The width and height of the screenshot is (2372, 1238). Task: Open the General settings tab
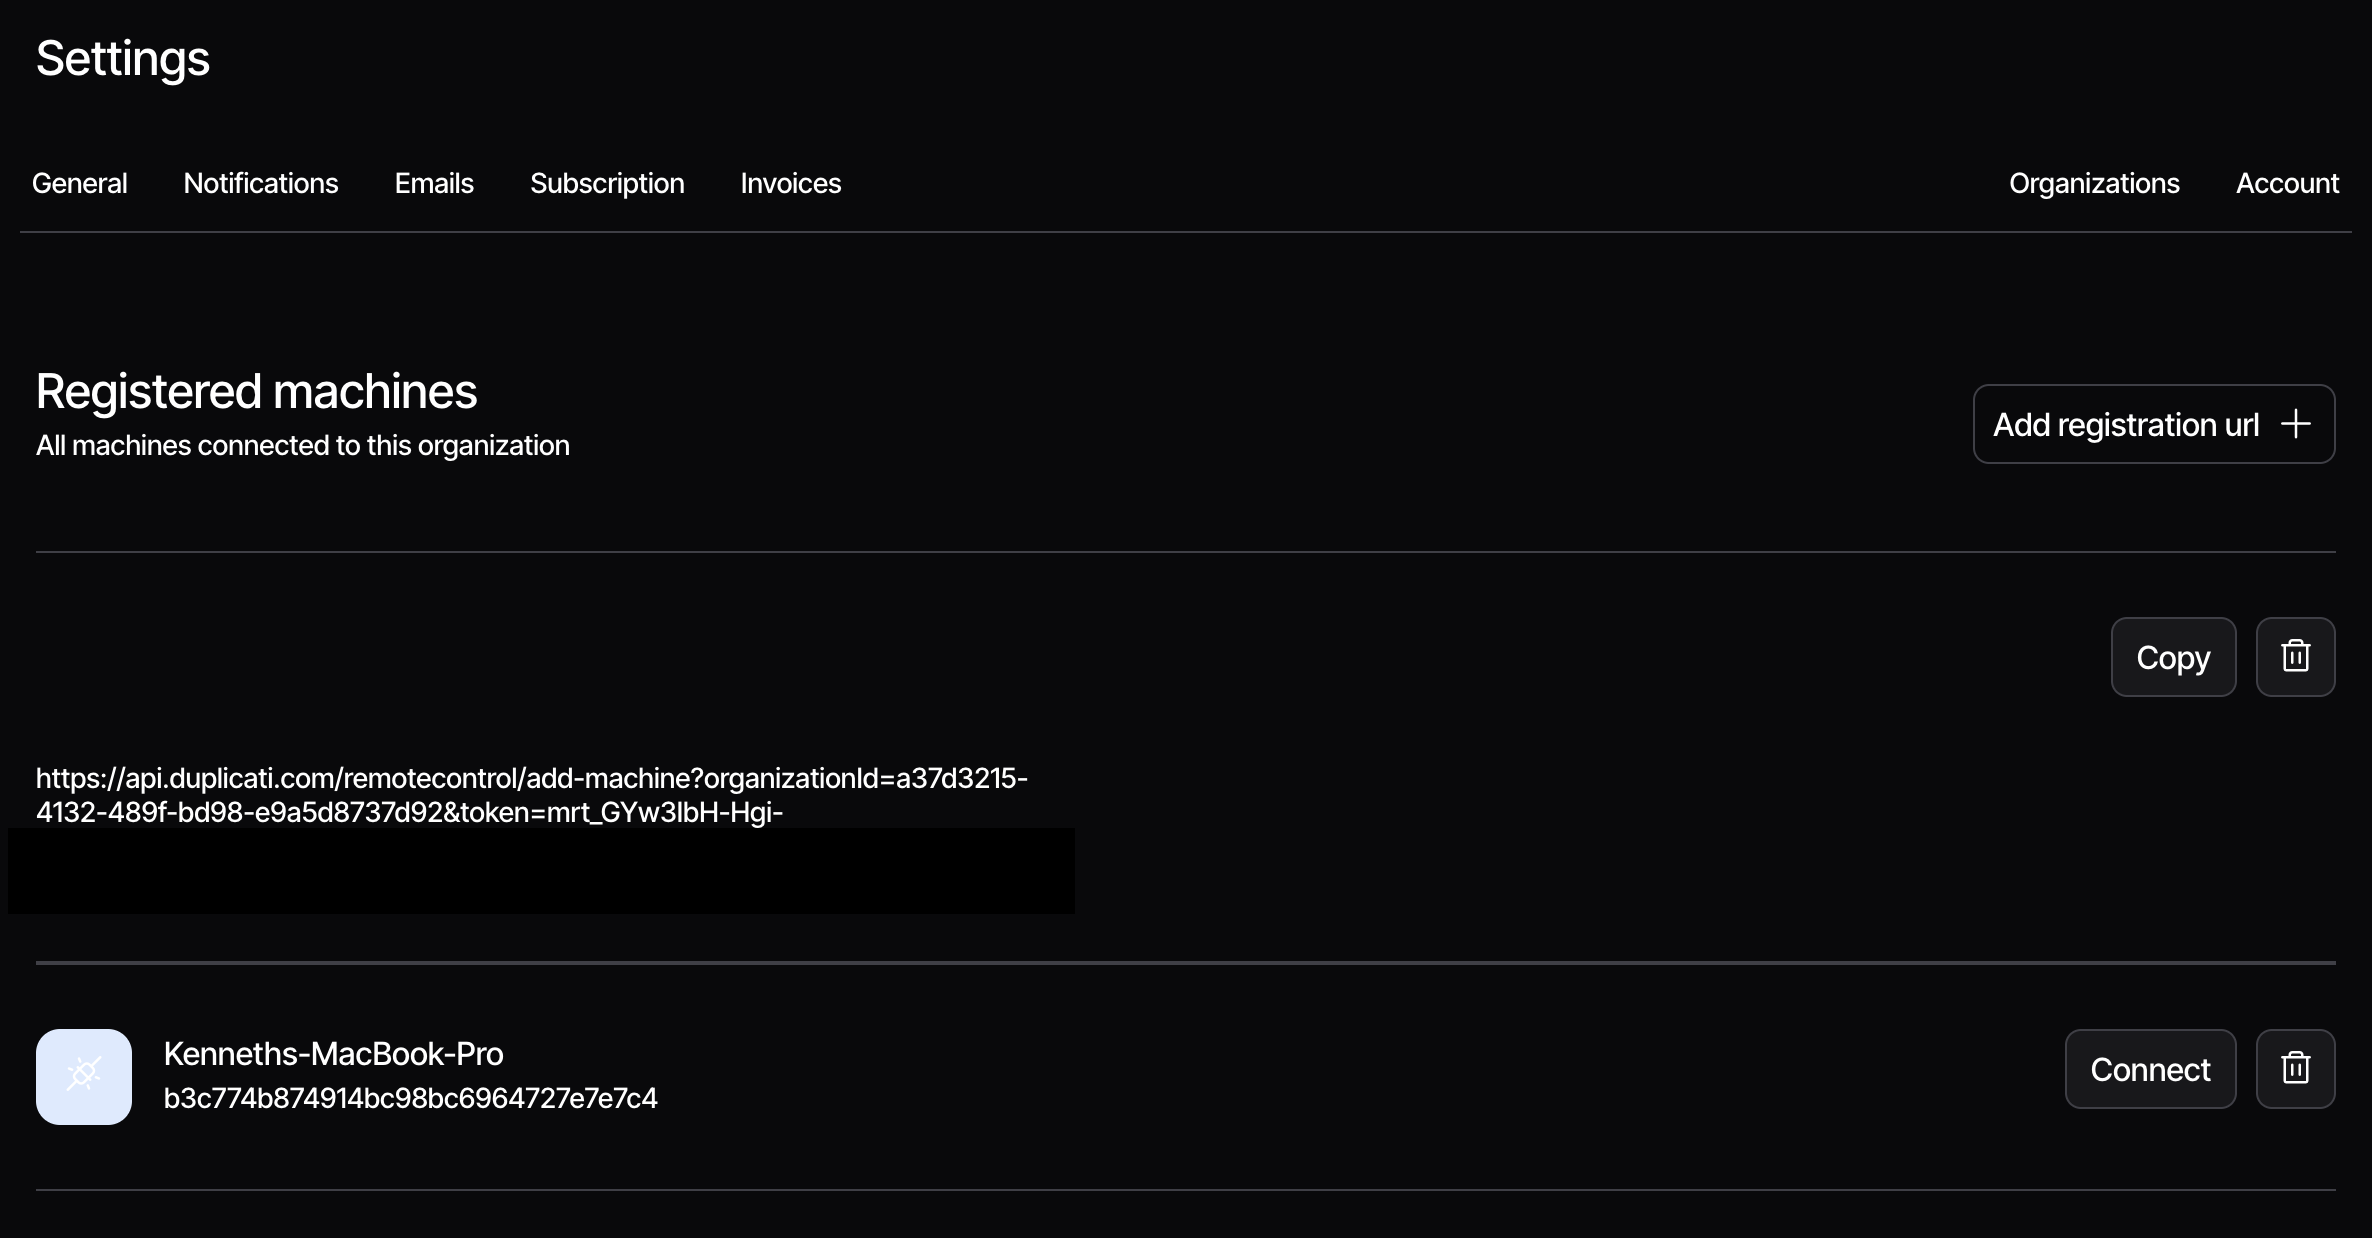[80, 184]
